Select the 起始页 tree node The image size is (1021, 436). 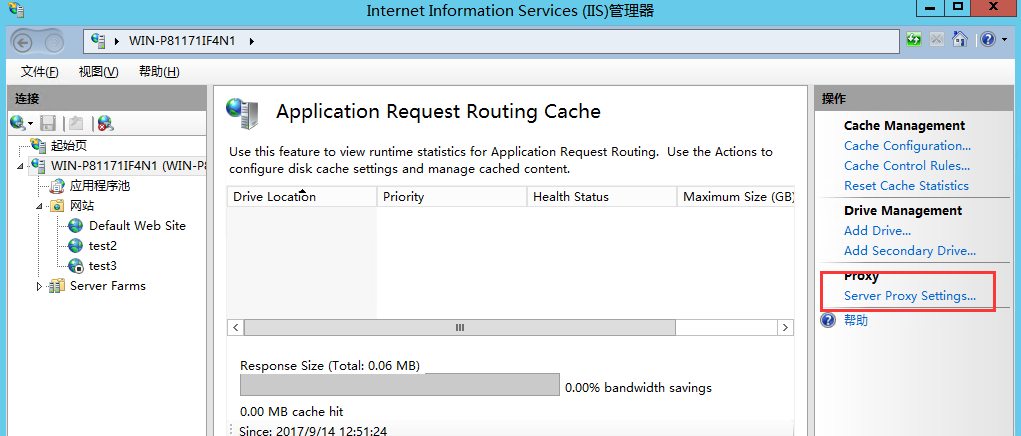coord(68,146)
